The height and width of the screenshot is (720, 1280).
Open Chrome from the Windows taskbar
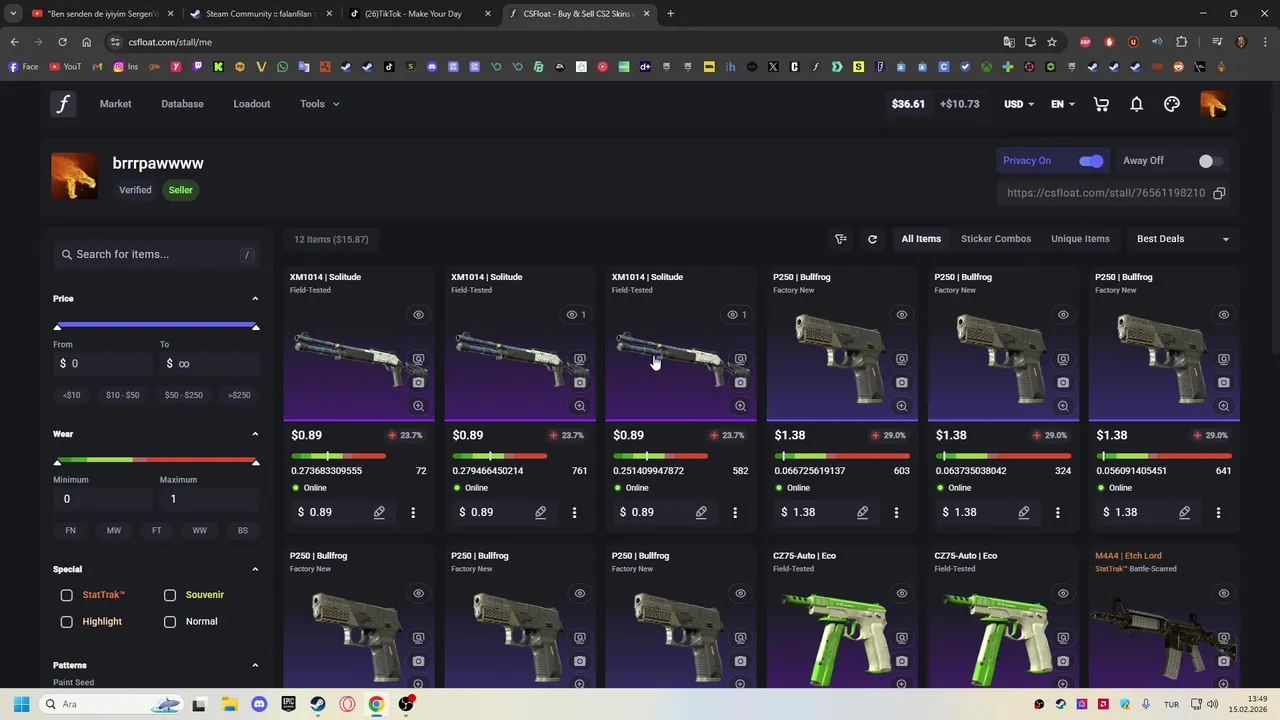click(x=376, y=704)
